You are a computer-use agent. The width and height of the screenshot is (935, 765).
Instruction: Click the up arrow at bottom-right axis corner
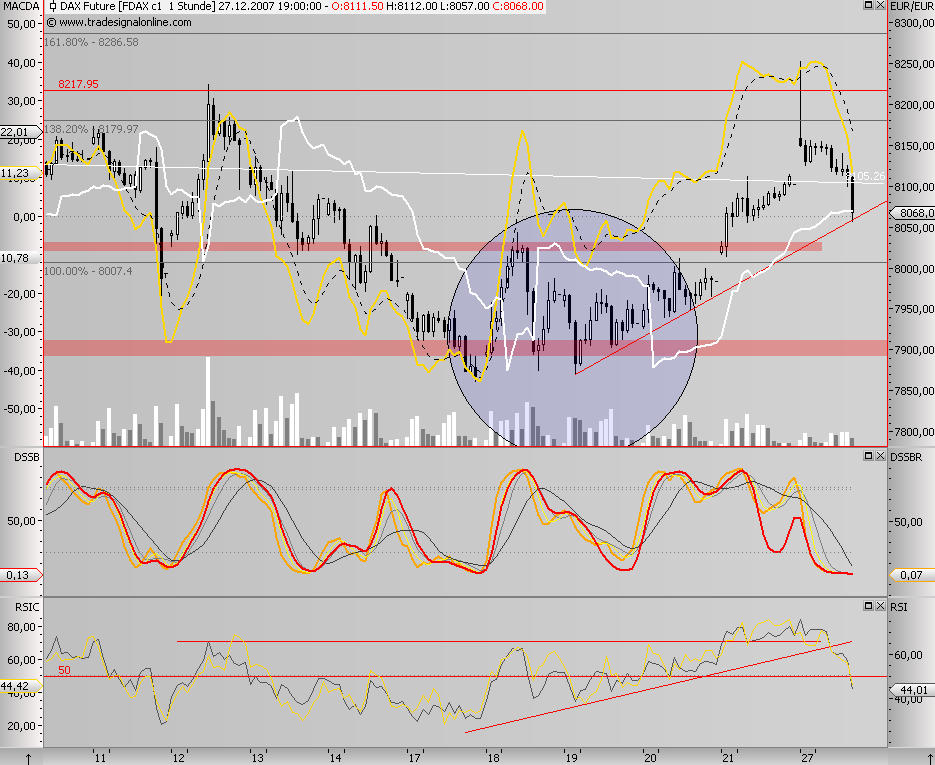[930, 758]
